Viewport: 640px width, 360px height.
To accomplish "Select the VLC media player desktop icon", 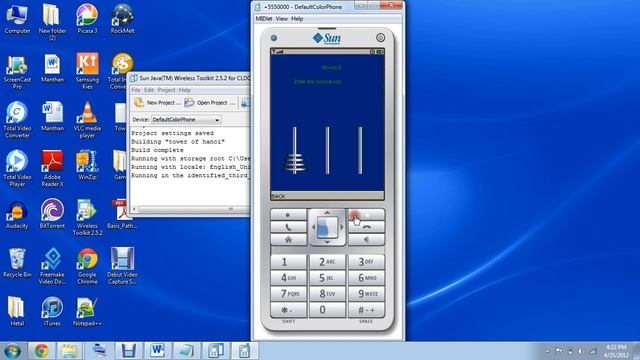I will point(87,120).
